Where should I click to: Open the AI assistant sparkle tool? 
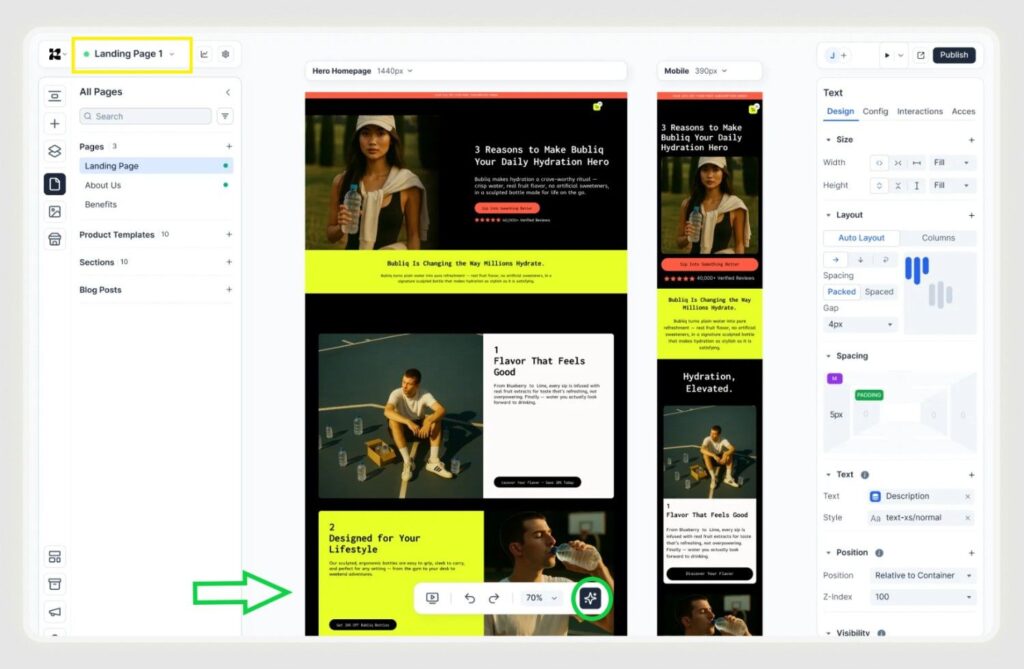click(590, 597)
